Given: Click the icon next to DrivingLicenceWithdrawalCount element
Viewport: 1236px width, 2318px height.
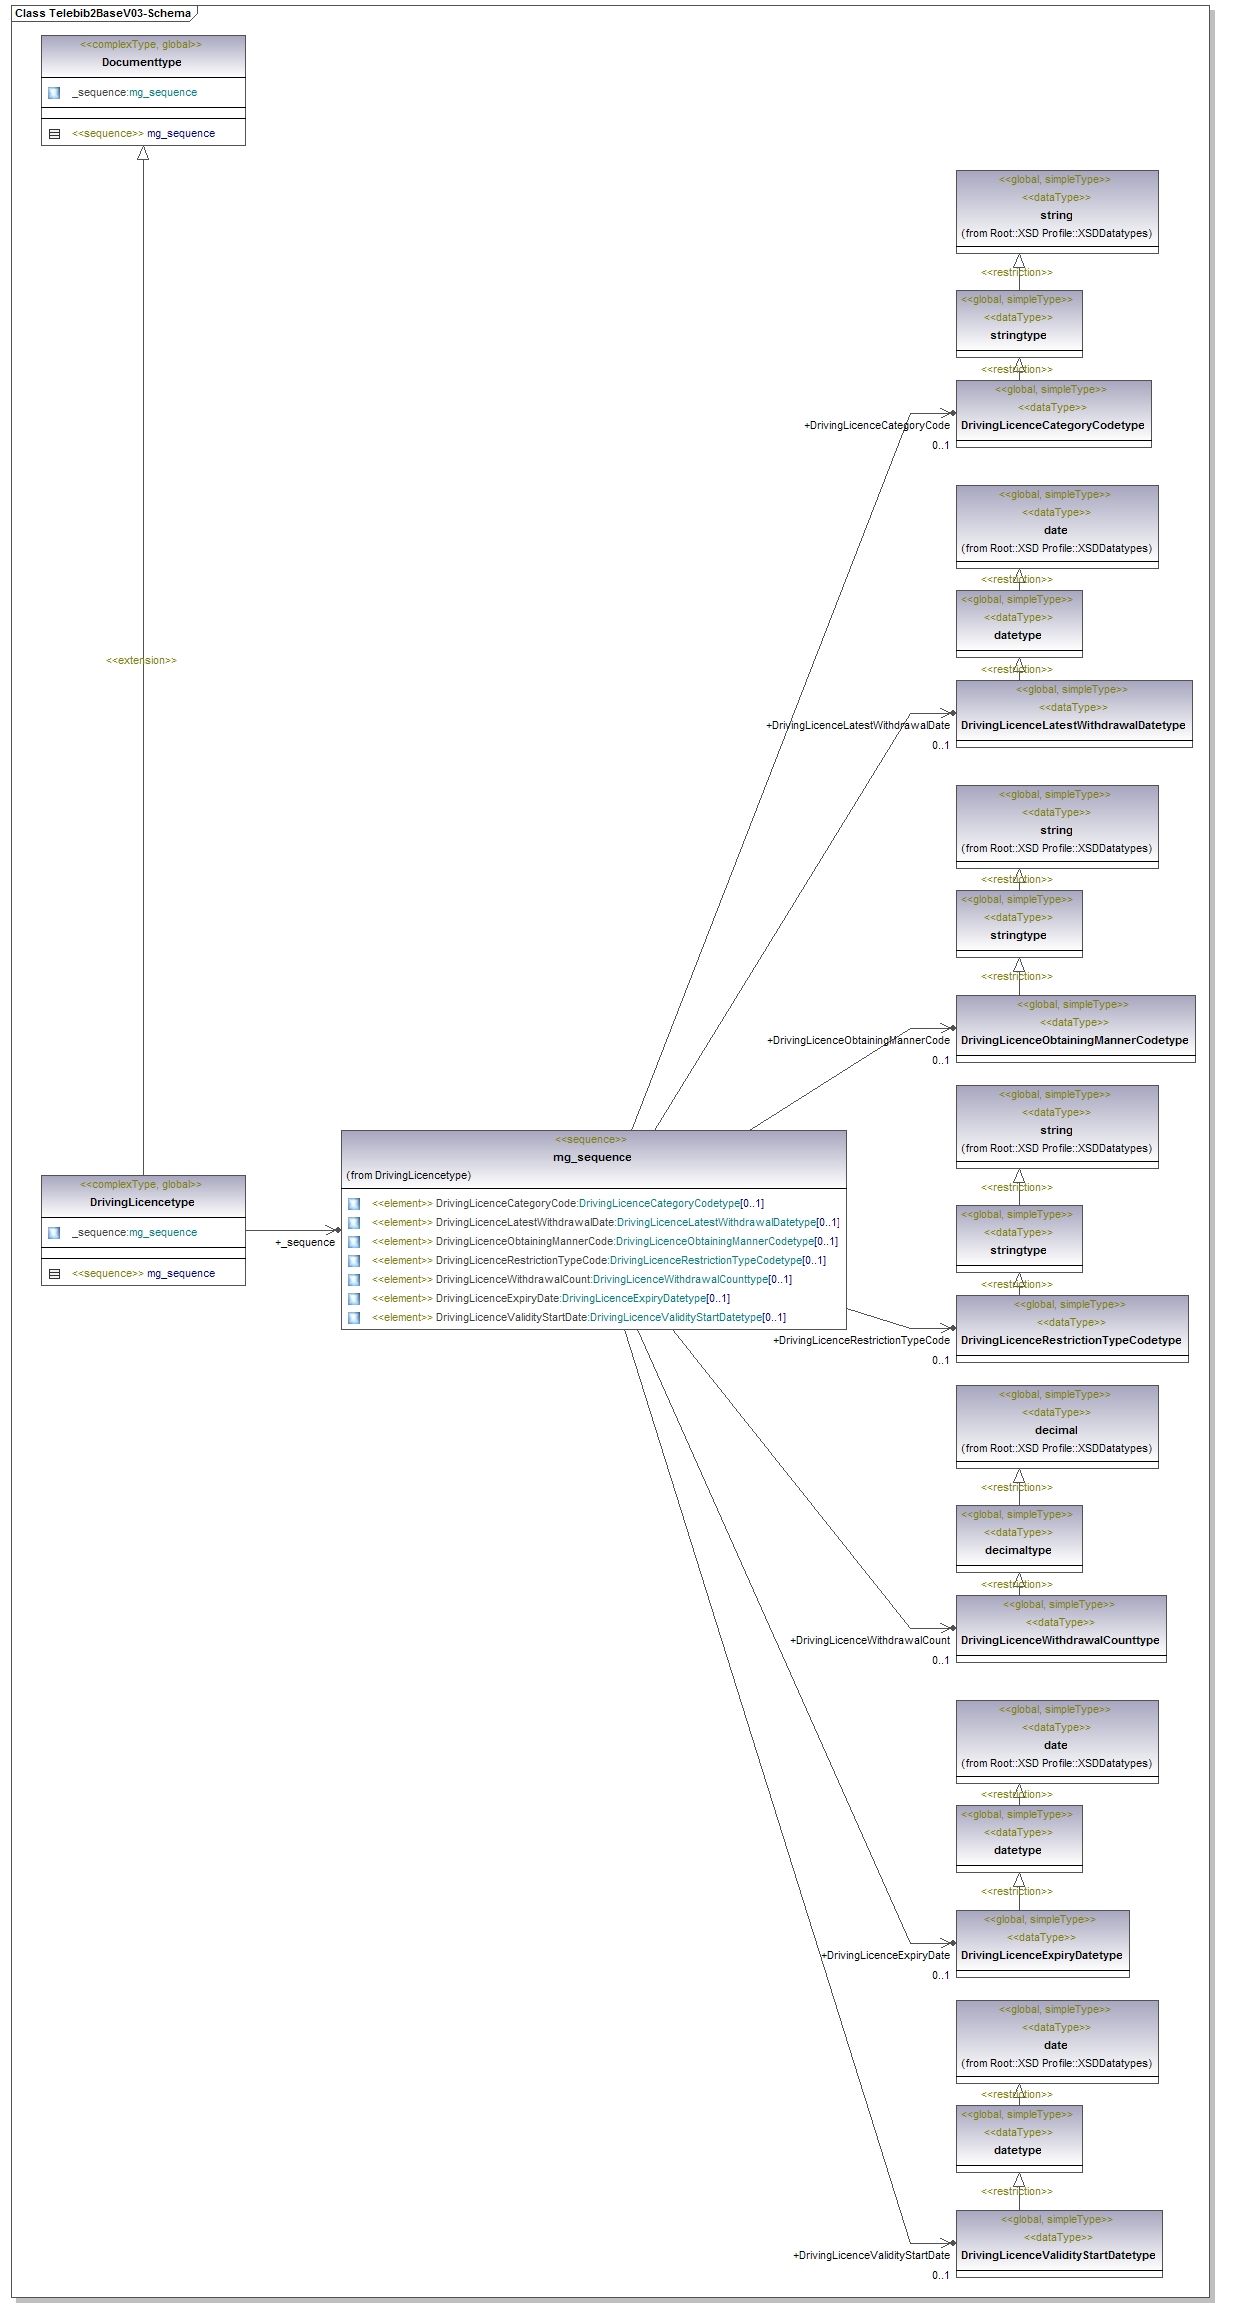Looking at the screenshot, I should point(354,1280).
